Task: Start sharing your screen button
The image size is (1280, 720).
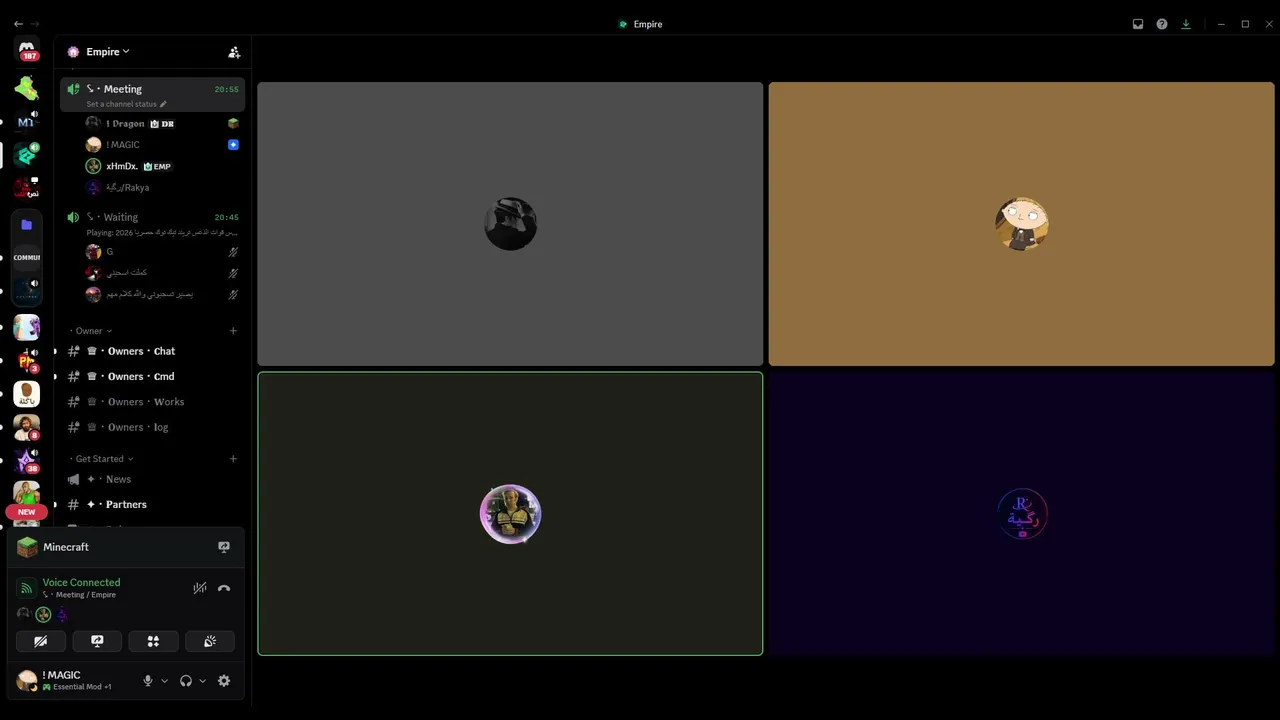Action: tap(97, 641)
